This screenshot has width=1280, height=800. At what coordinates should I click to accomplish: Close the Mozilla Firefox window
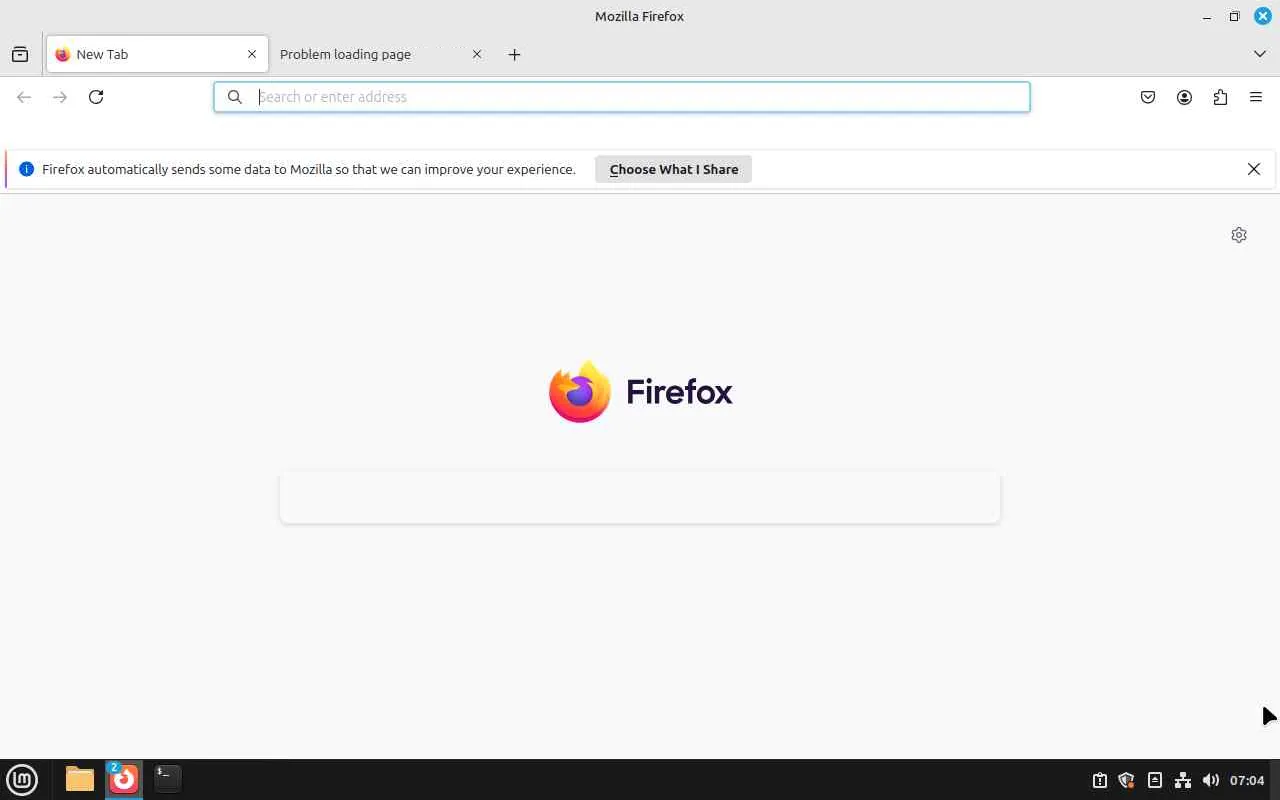(1263, 16)
